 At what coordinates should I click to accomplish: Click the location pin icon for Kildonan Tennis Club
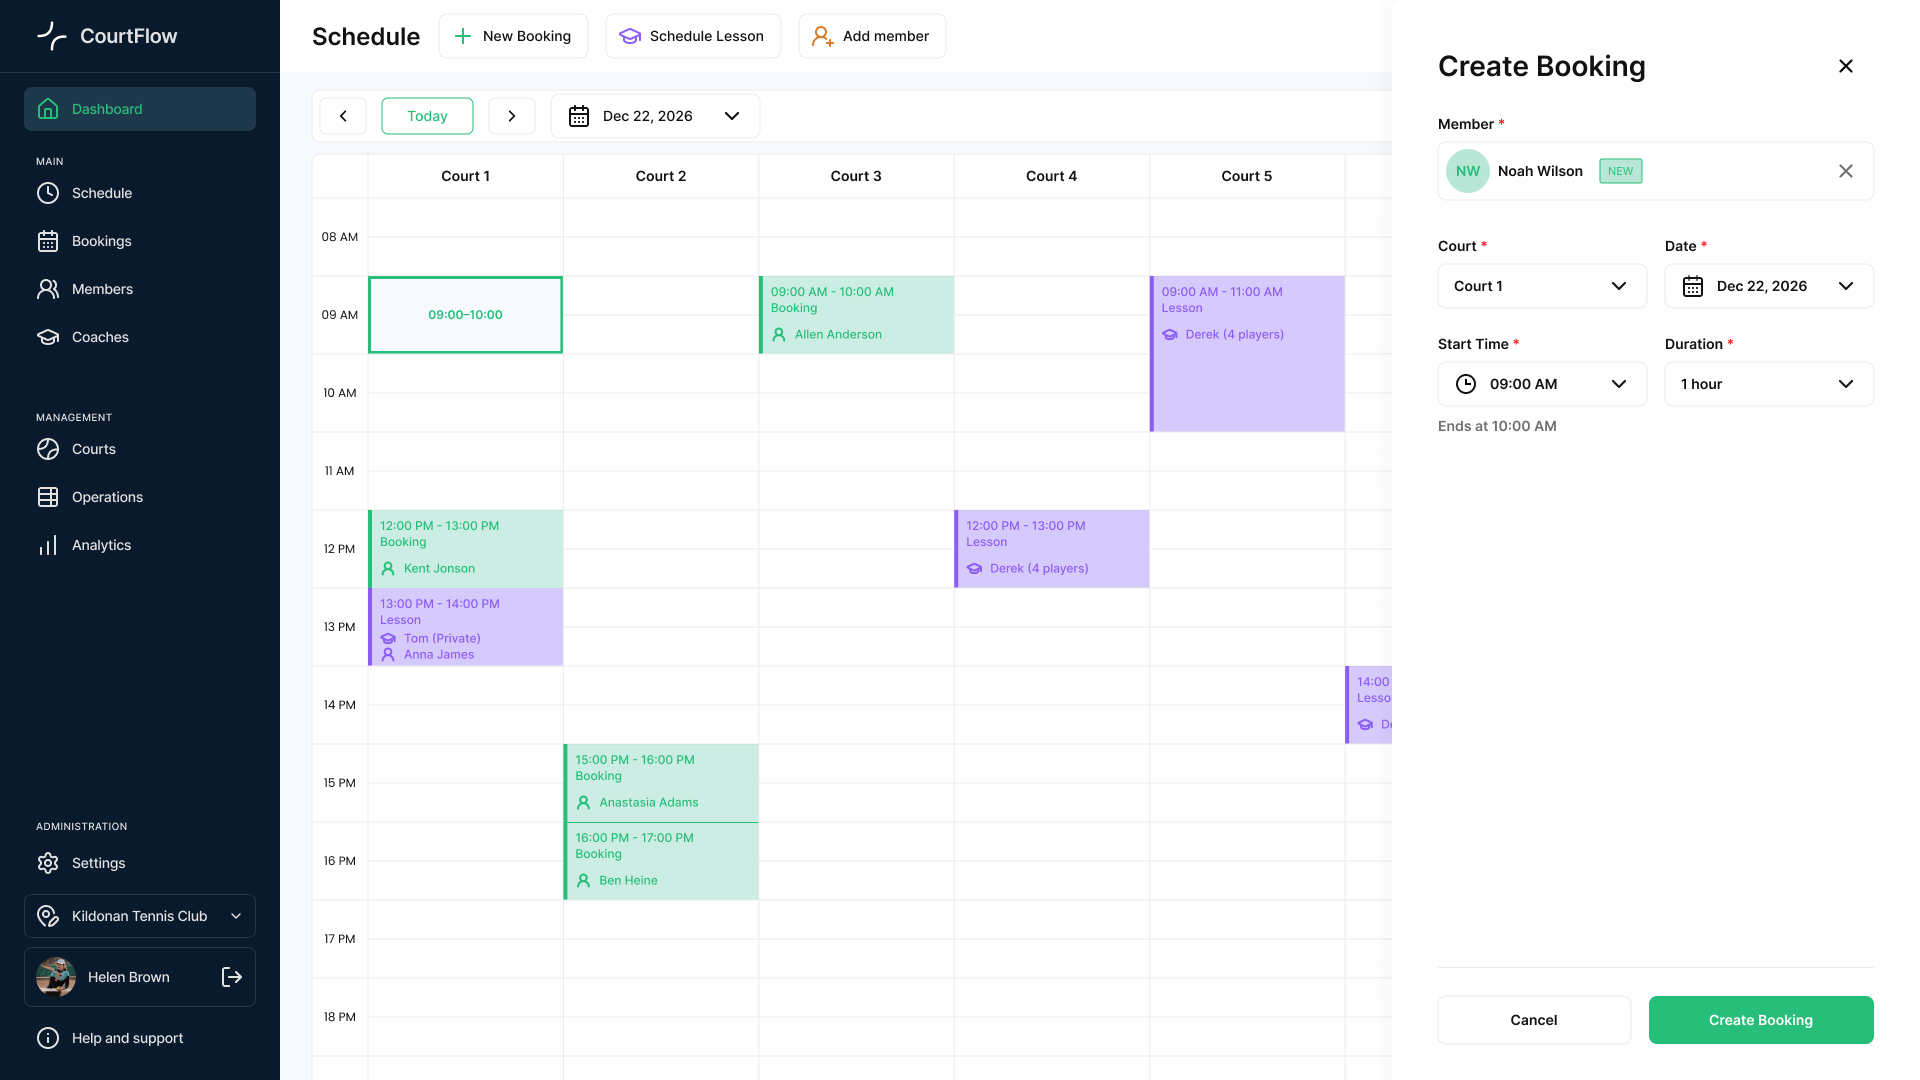(48, 916)
